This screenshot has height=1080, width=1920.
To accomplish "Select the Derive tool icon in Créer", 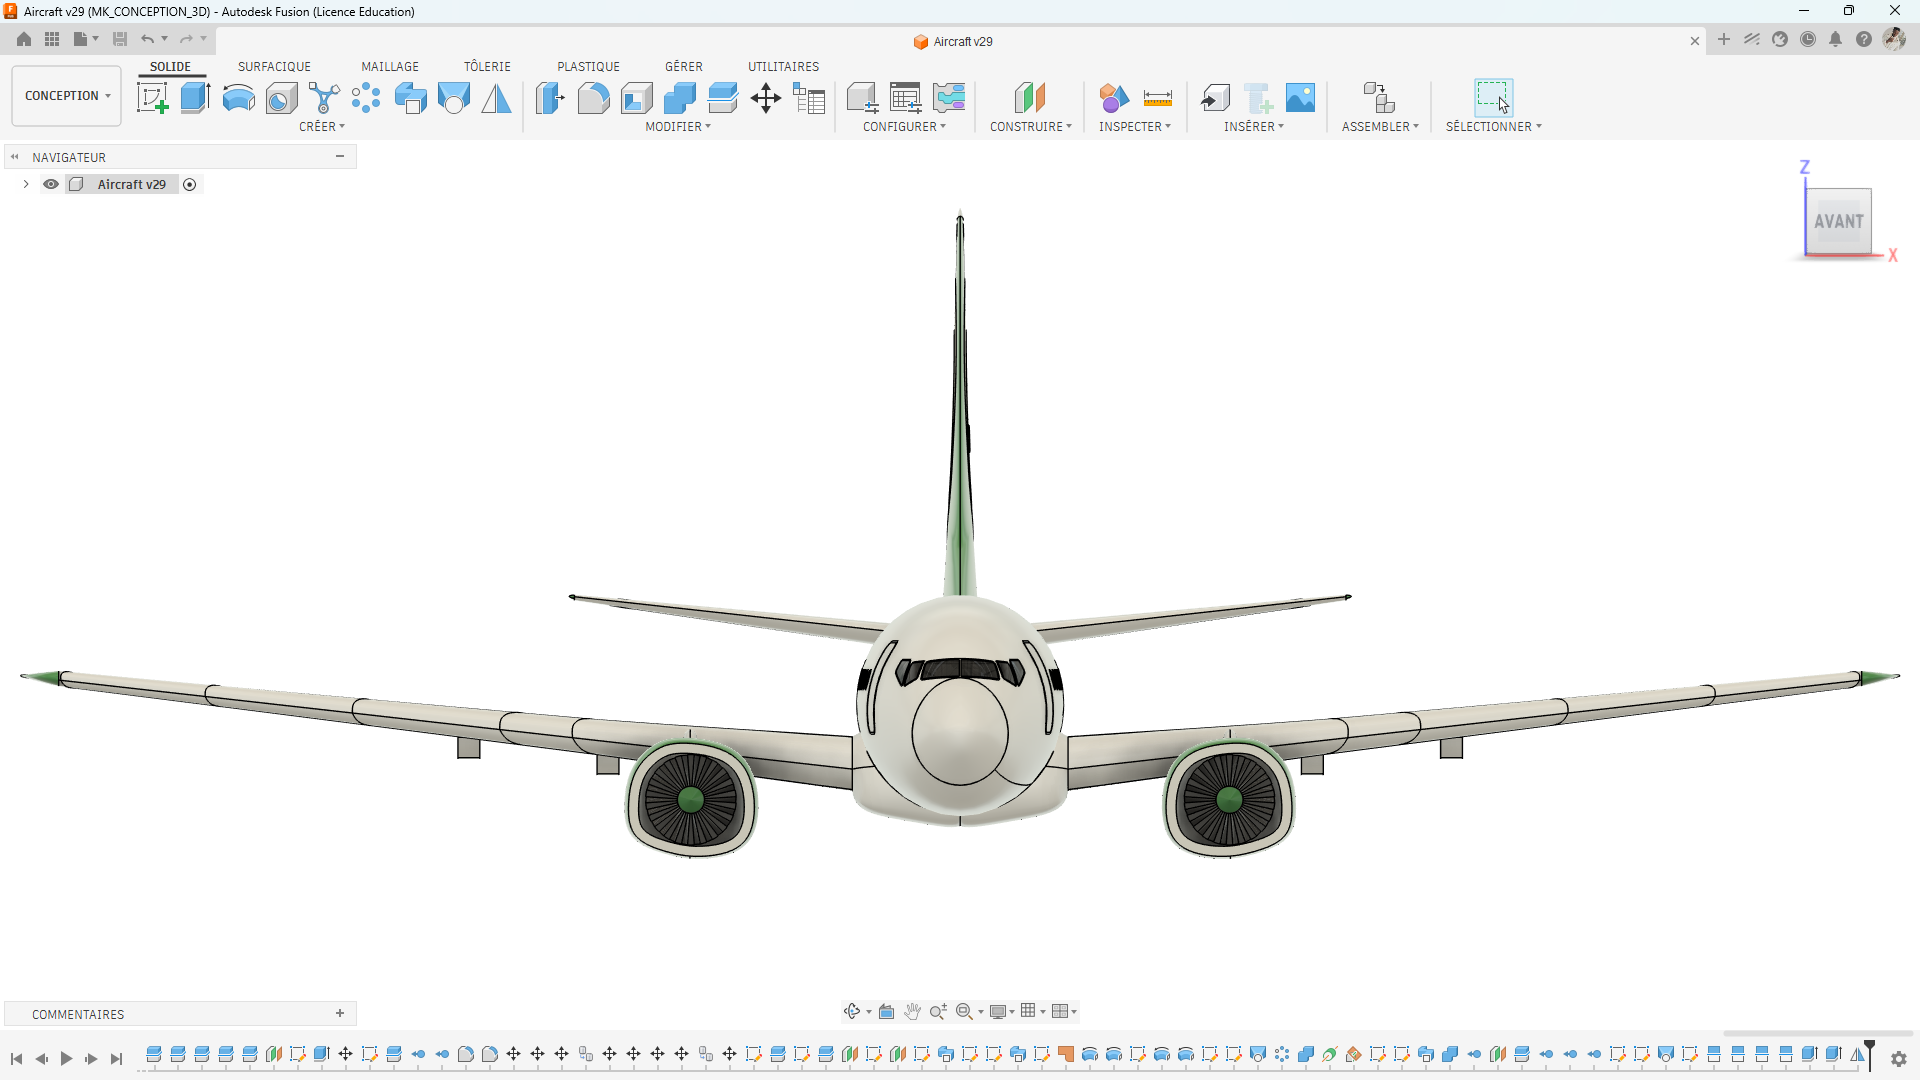I will [410, 98].
